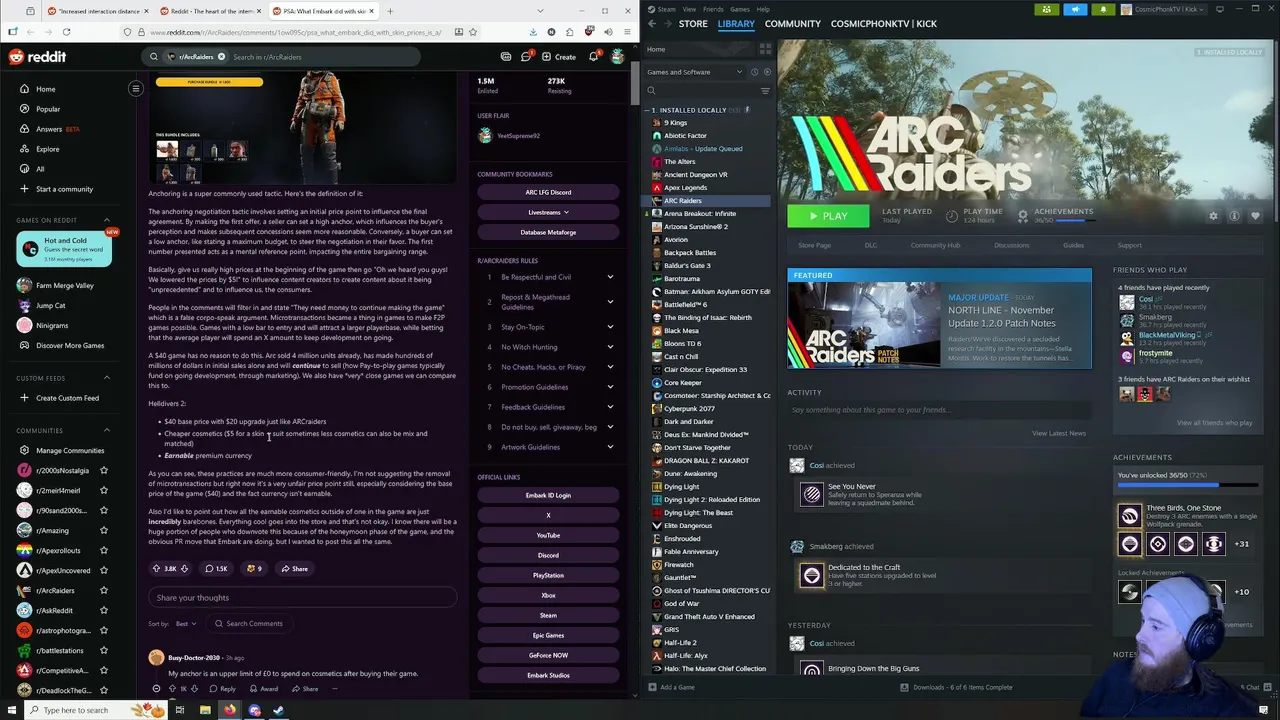Open Reddit chat icon with notification badge
1280x720 pixels.
tap(526, 57)
